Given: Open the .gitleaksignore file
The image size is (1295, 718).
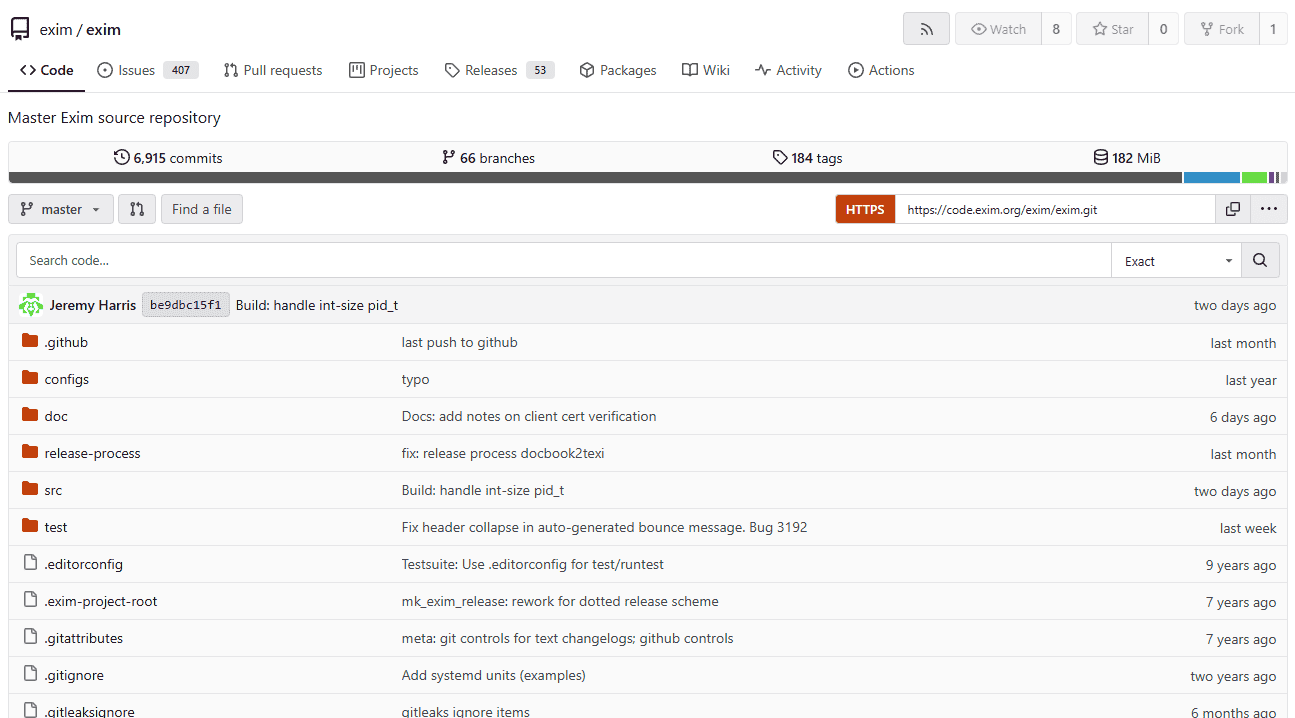Looking at the screenshot, I should pos(89,712).
